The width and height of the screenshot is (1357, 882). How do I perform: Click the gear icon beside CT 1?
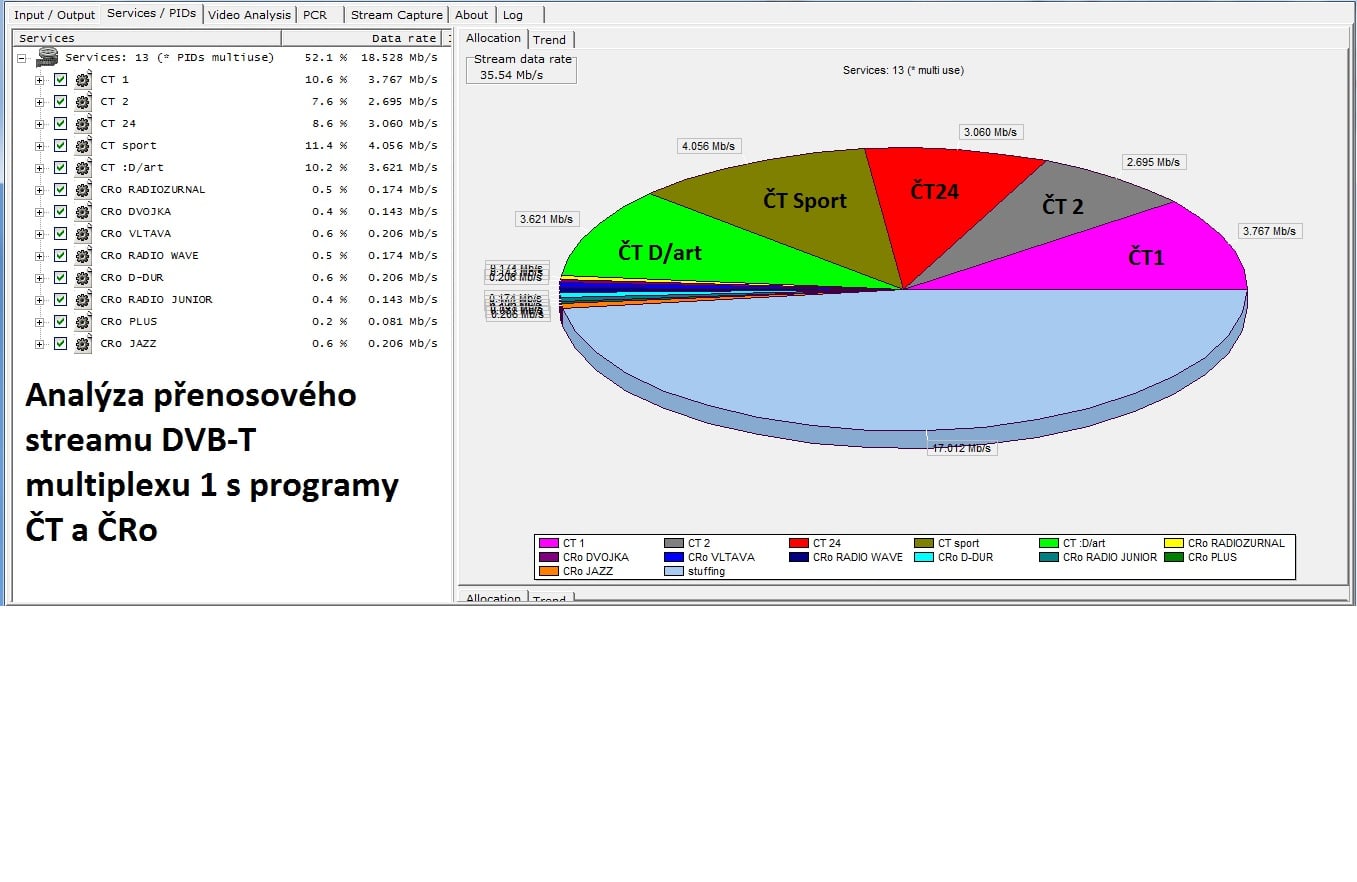[x=82, y=80]
